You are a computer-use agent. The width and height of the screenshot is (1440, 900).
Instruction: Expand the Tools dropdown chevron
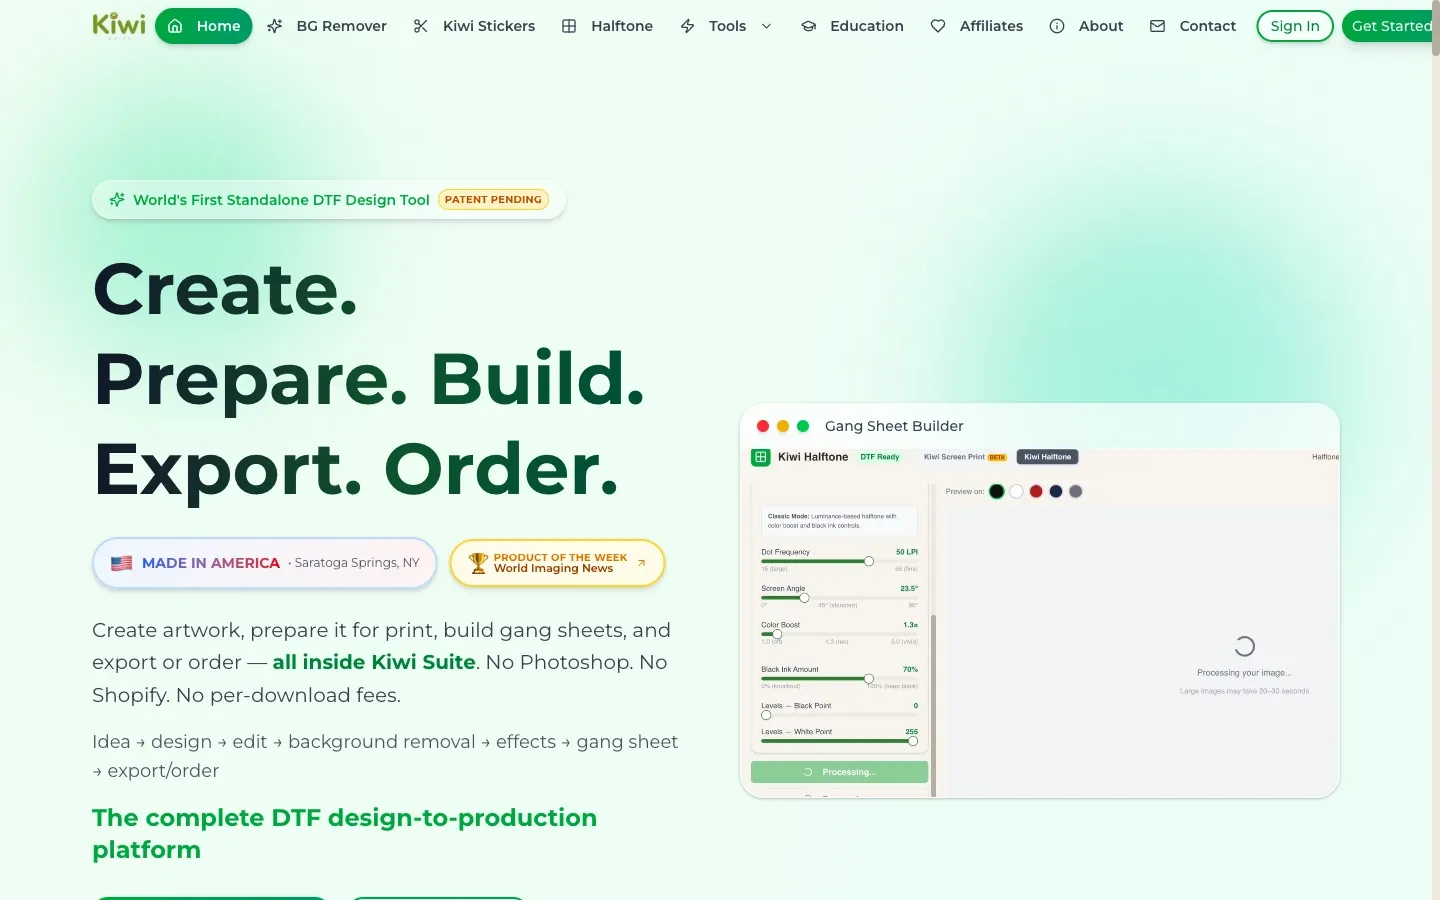[767, 26]
